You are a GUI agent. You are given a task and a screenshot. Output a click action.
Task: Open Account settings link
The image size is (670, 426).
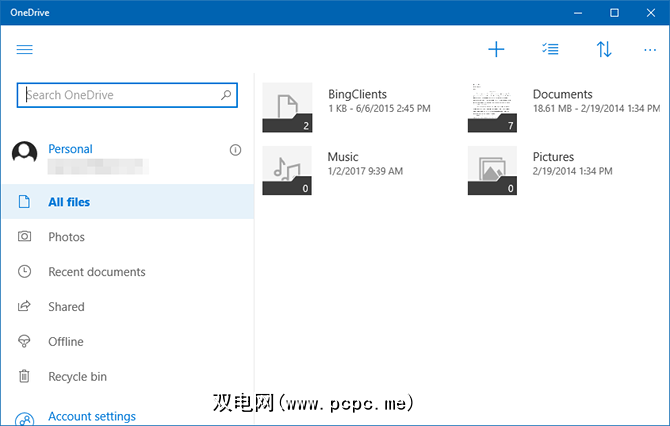[92, 416]
